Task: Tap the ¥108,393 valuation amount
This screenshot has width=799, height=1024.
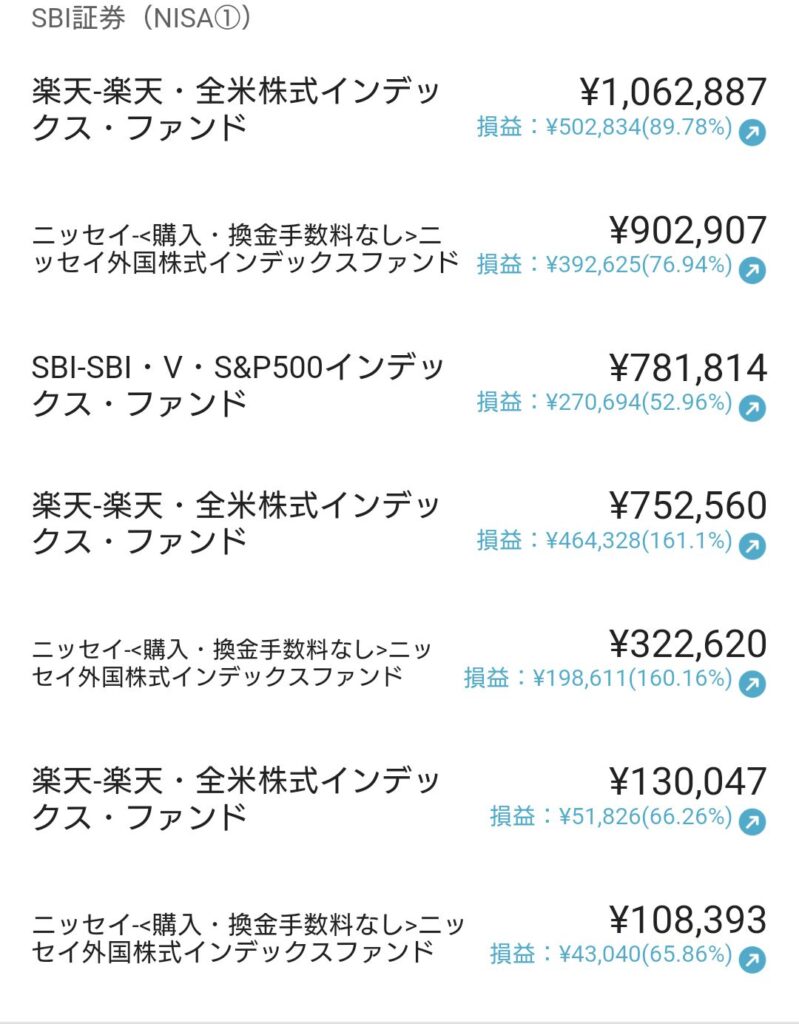Action: (688, 920)
